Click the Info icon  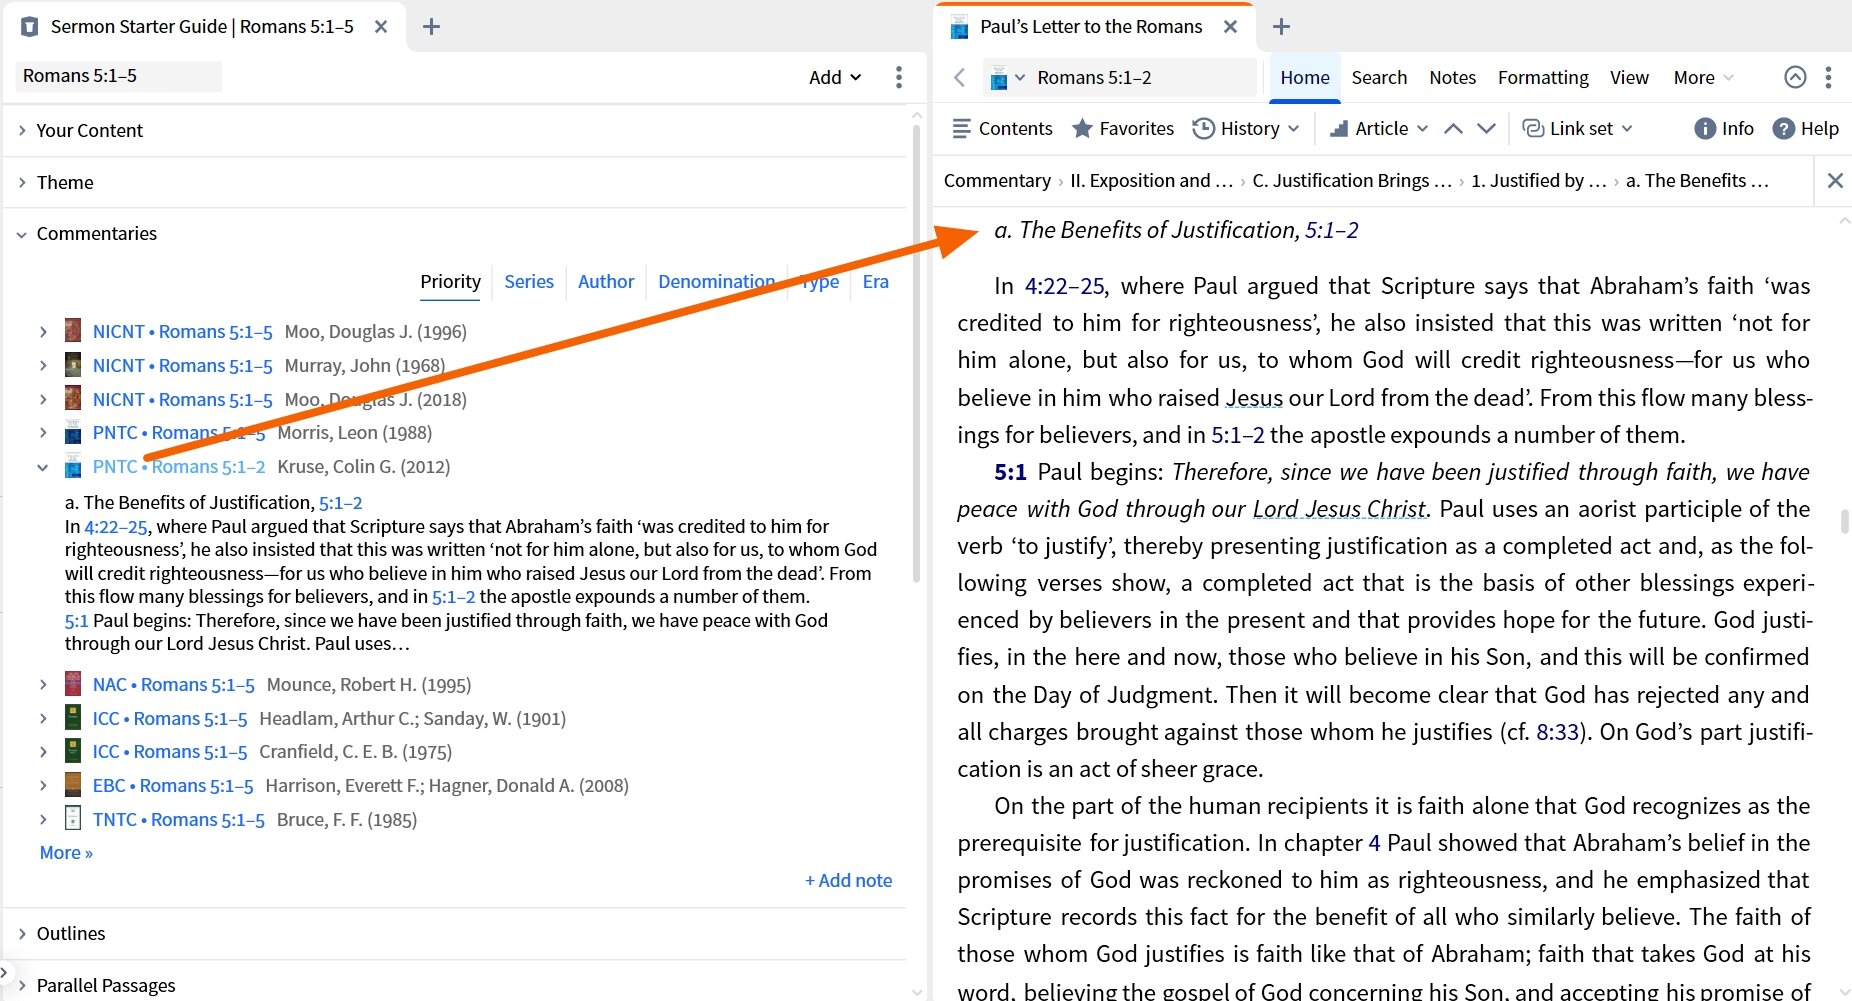tap(1705, 128)
